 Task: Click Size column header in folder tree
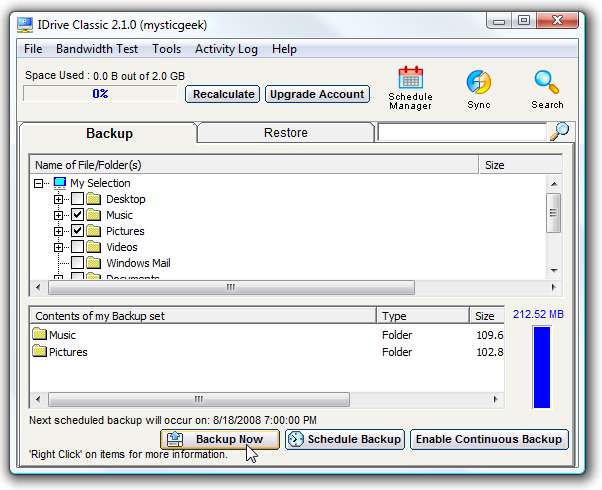(x=521, y=165)
